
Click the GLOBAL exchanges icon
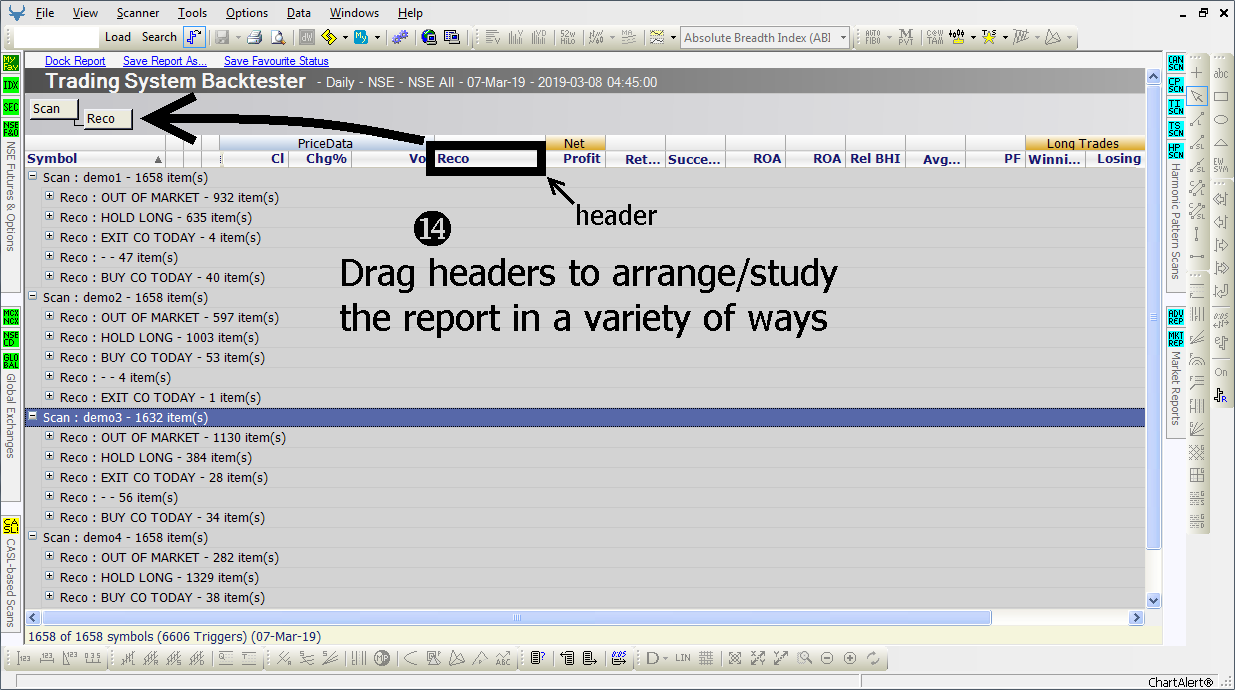11,361
